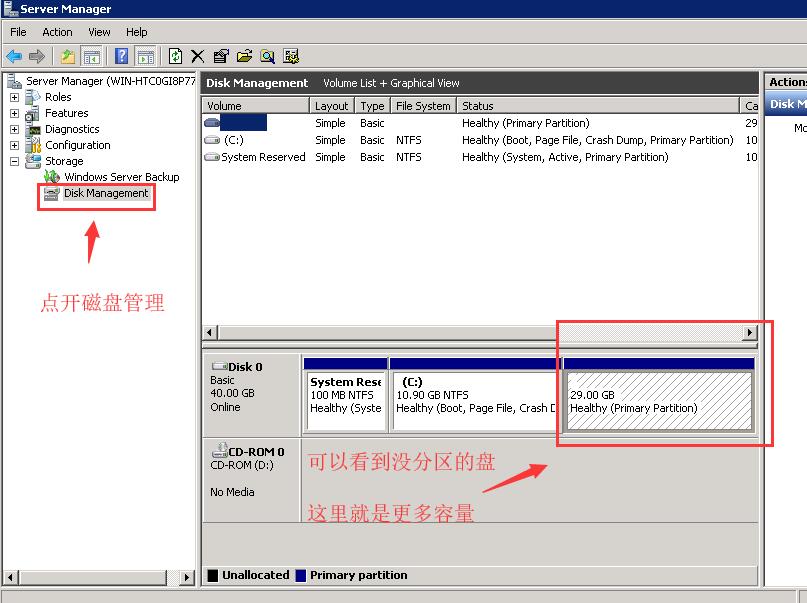Viewport: 807px width, 603px height.
Task: Click the Windows Server Backup icon
Action: coord(52,177)
